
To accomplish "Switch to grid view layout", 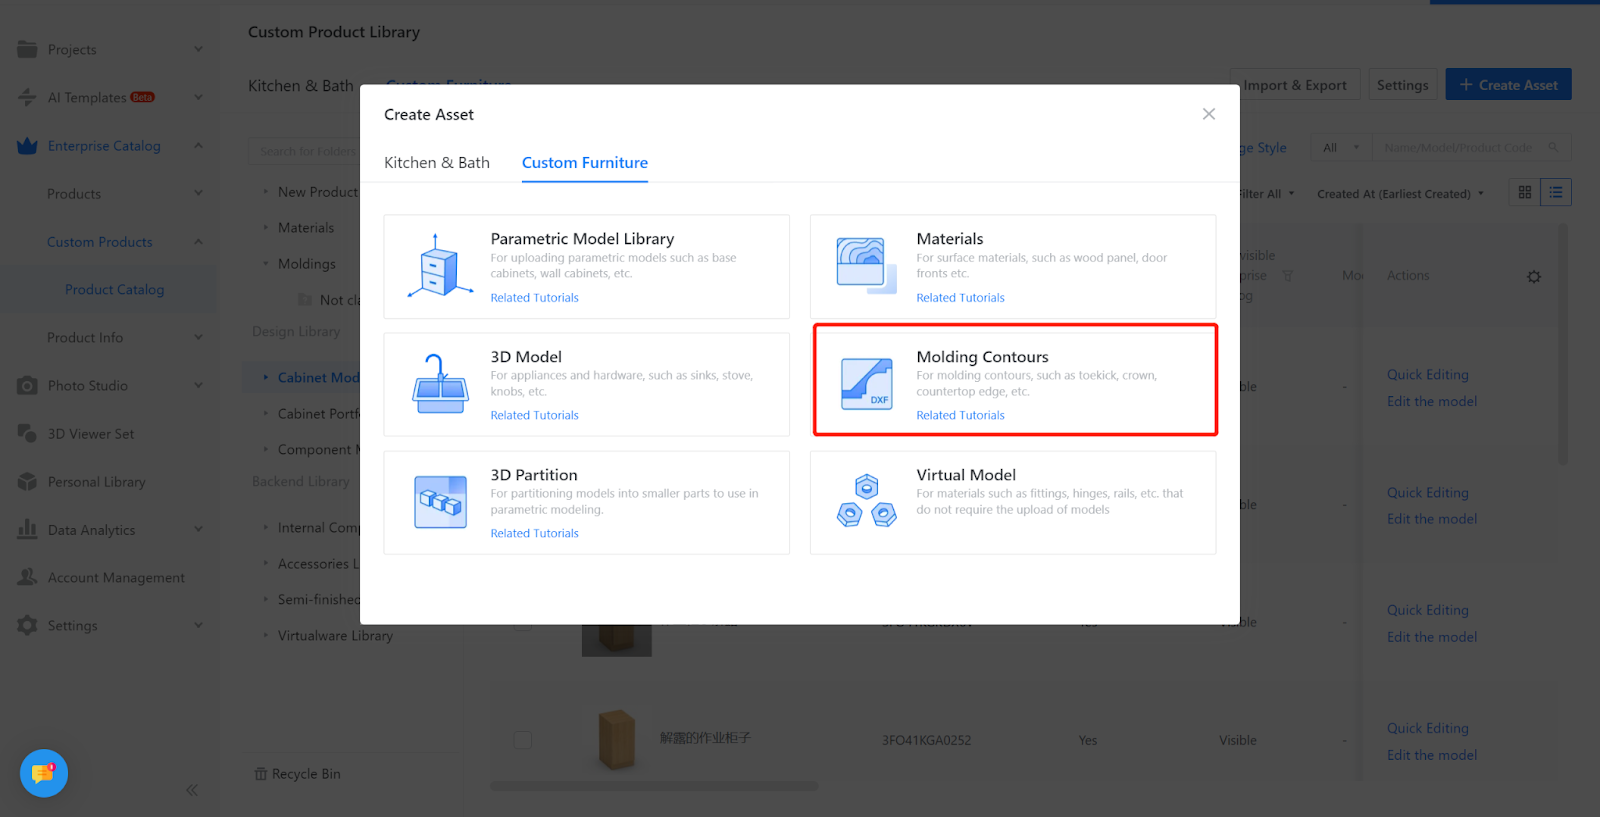I will (1525, 193).
